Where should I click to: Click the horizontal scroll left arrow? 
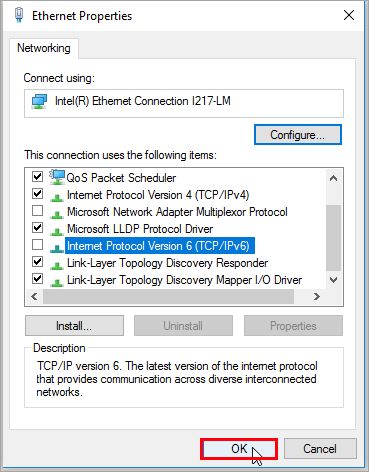click(x=34, y=296)
